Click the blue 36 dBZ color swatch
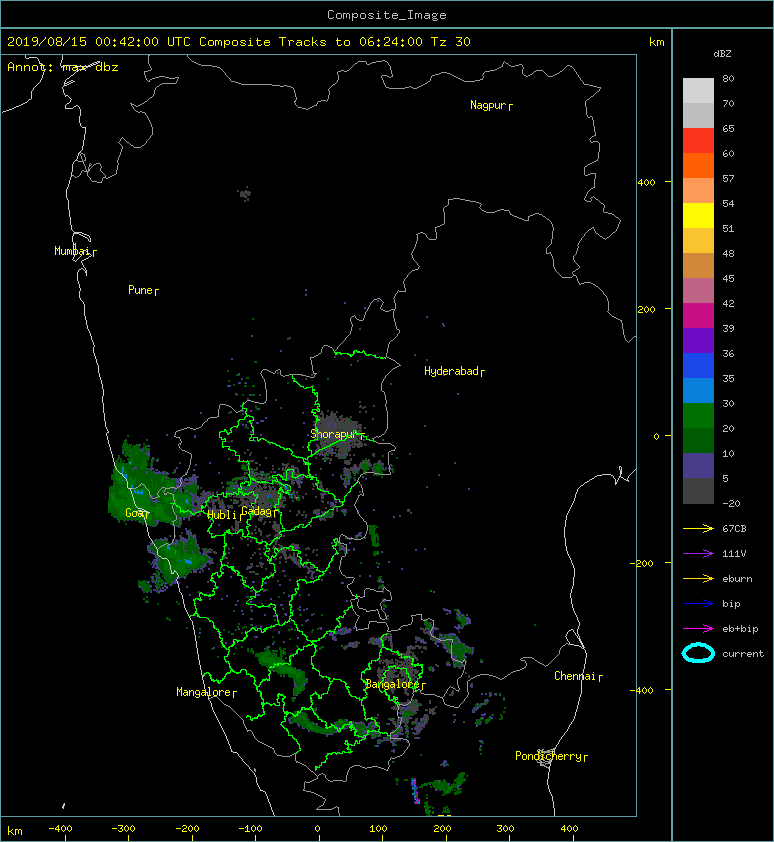The width and height of the screenshot is (774, 842). [x=698, y=365]
